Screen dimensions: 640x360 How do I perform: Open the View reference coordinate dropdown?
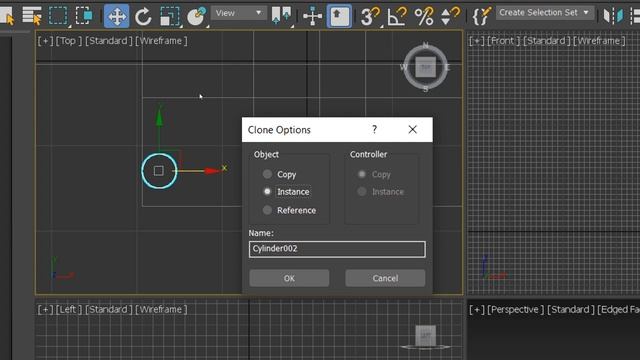point(238,13)
